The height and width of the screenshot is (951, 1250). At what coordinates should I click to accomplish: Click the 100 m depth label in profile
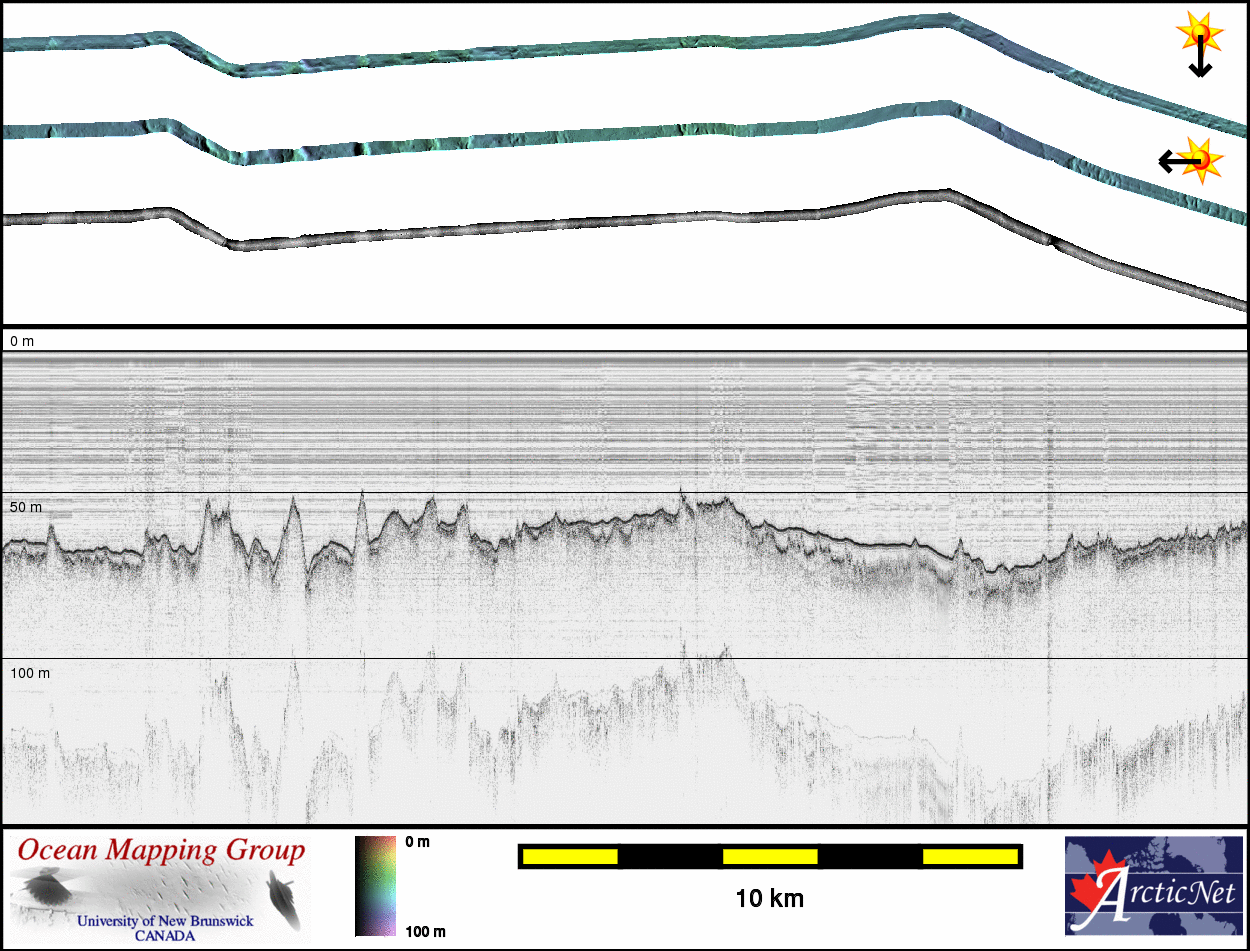(30, 673)
